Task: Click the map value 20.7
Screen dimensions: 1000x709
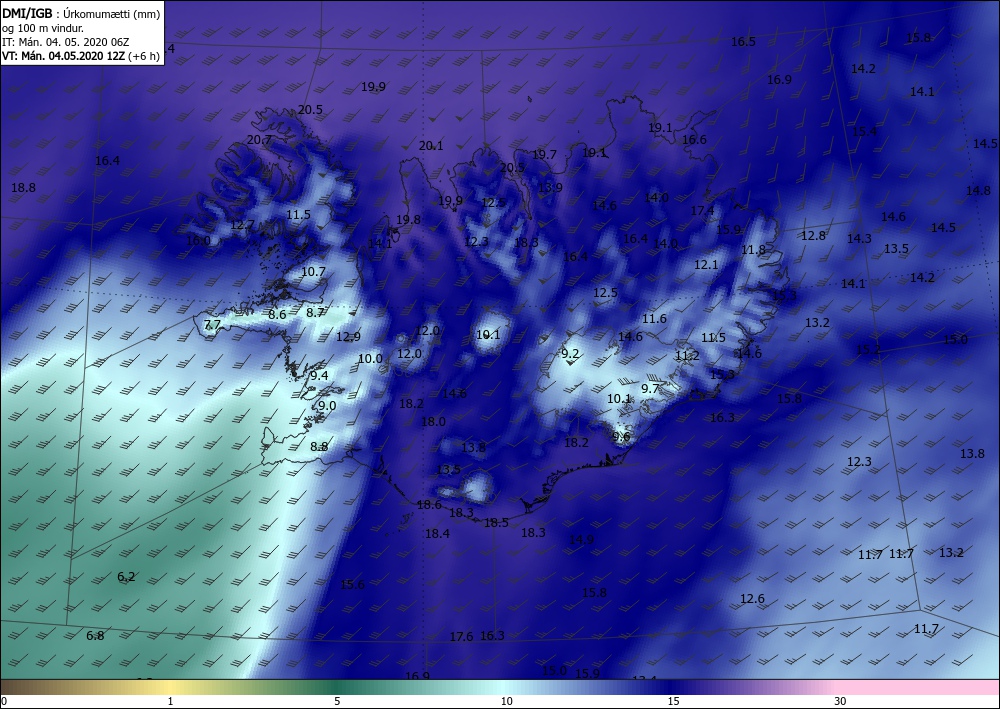Action: (260, 140)
